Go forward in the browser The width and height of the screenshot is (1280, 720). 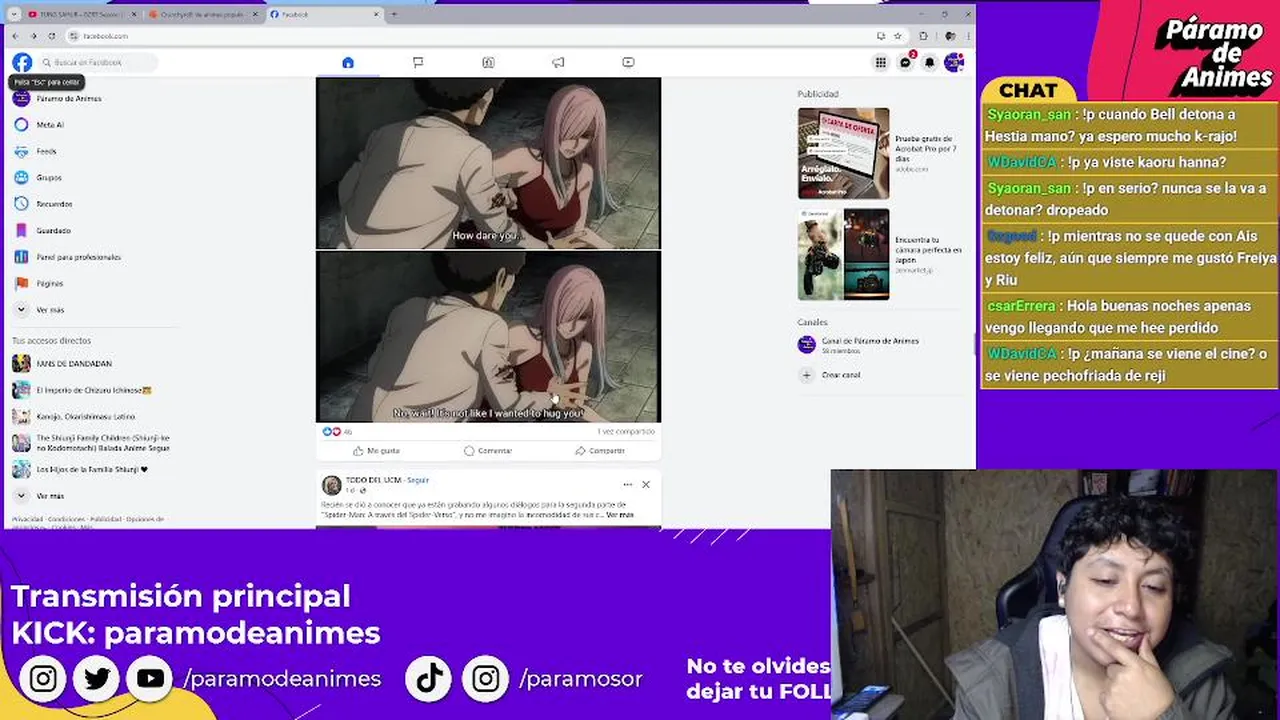click(33, 36)
